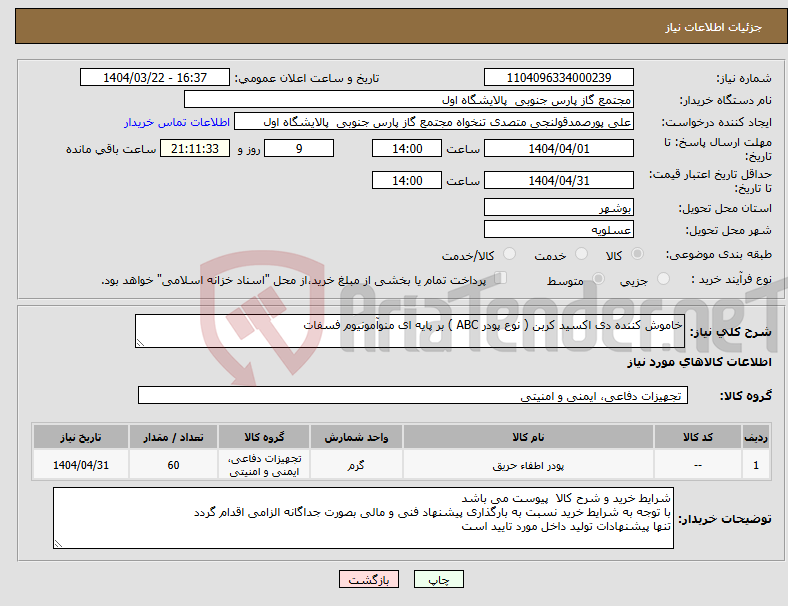The width and height of the screenshot is (788, 606).
Task: Click the response deadline time 14:00 field
Action: point(407,149)
